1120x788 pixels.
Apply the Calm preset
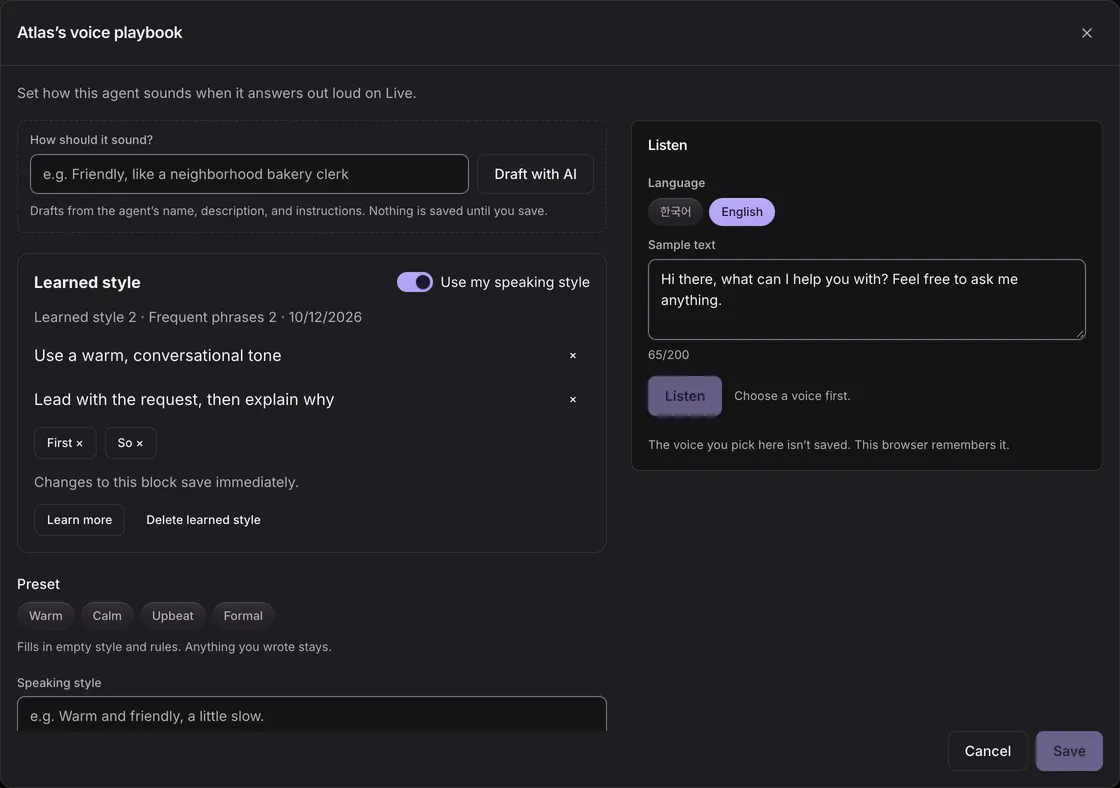pyautogui.click(x=107, y=616)
